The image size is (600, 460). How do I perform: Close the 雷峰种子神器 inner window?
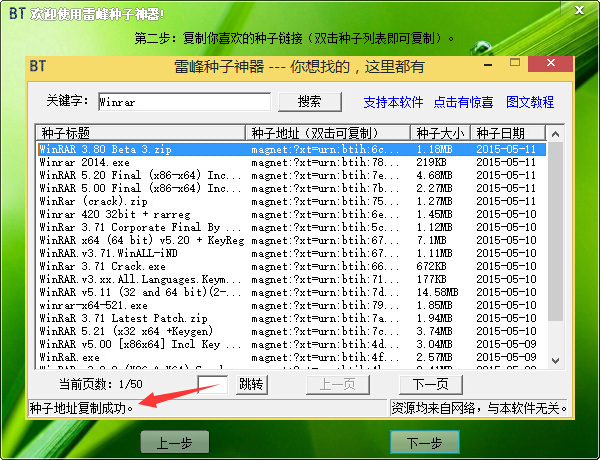[550, 64]
